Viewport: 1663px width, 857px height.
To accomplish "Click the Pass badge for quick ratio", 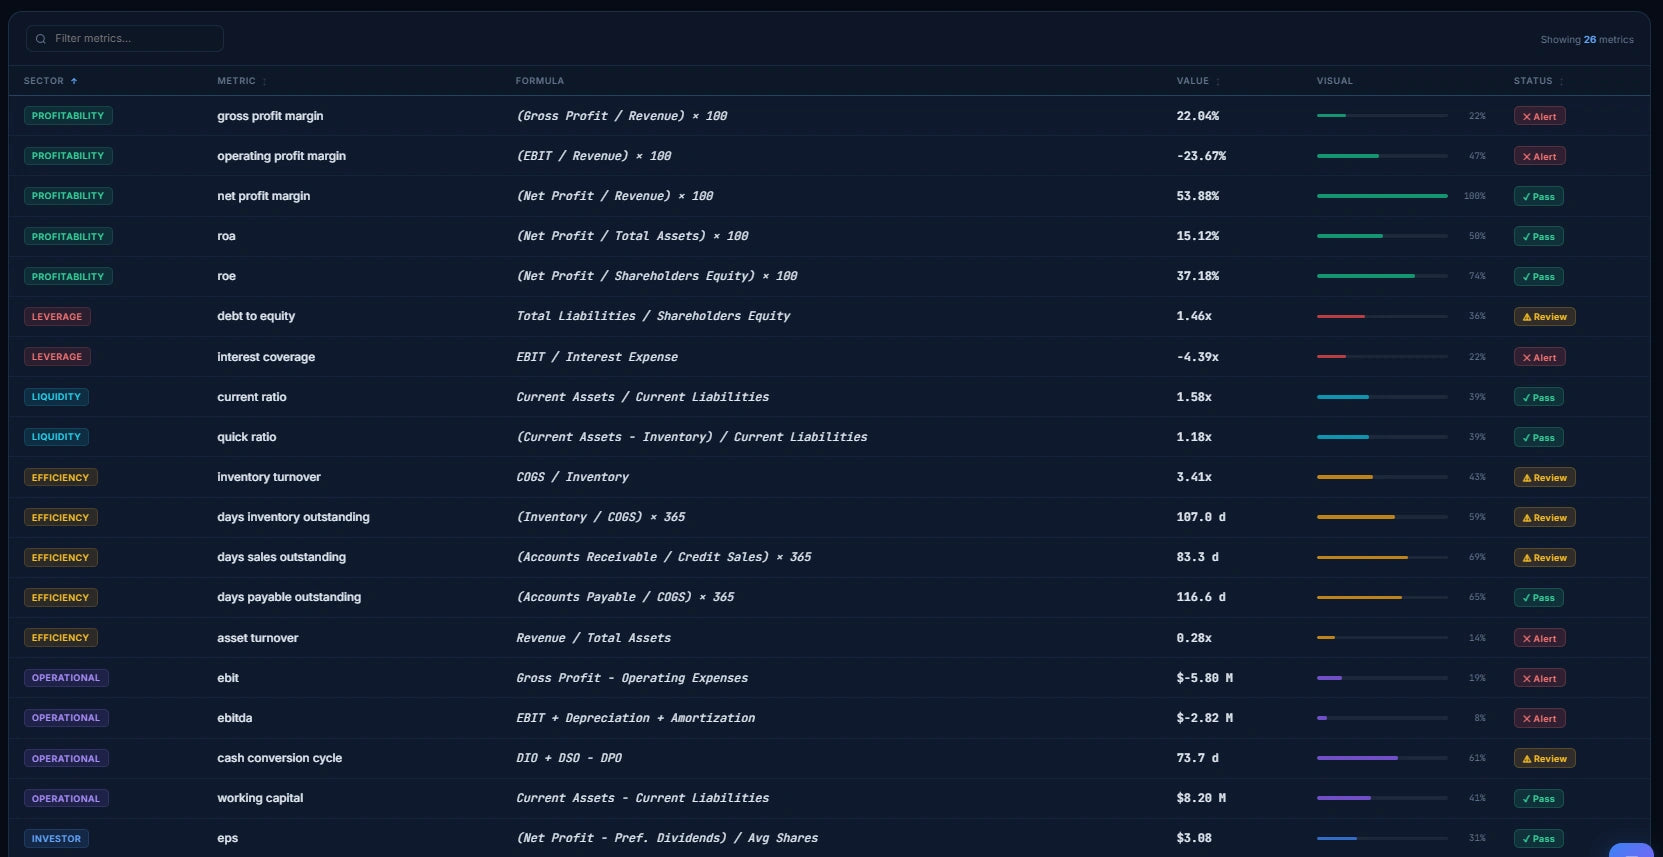I will [1538, 437].
